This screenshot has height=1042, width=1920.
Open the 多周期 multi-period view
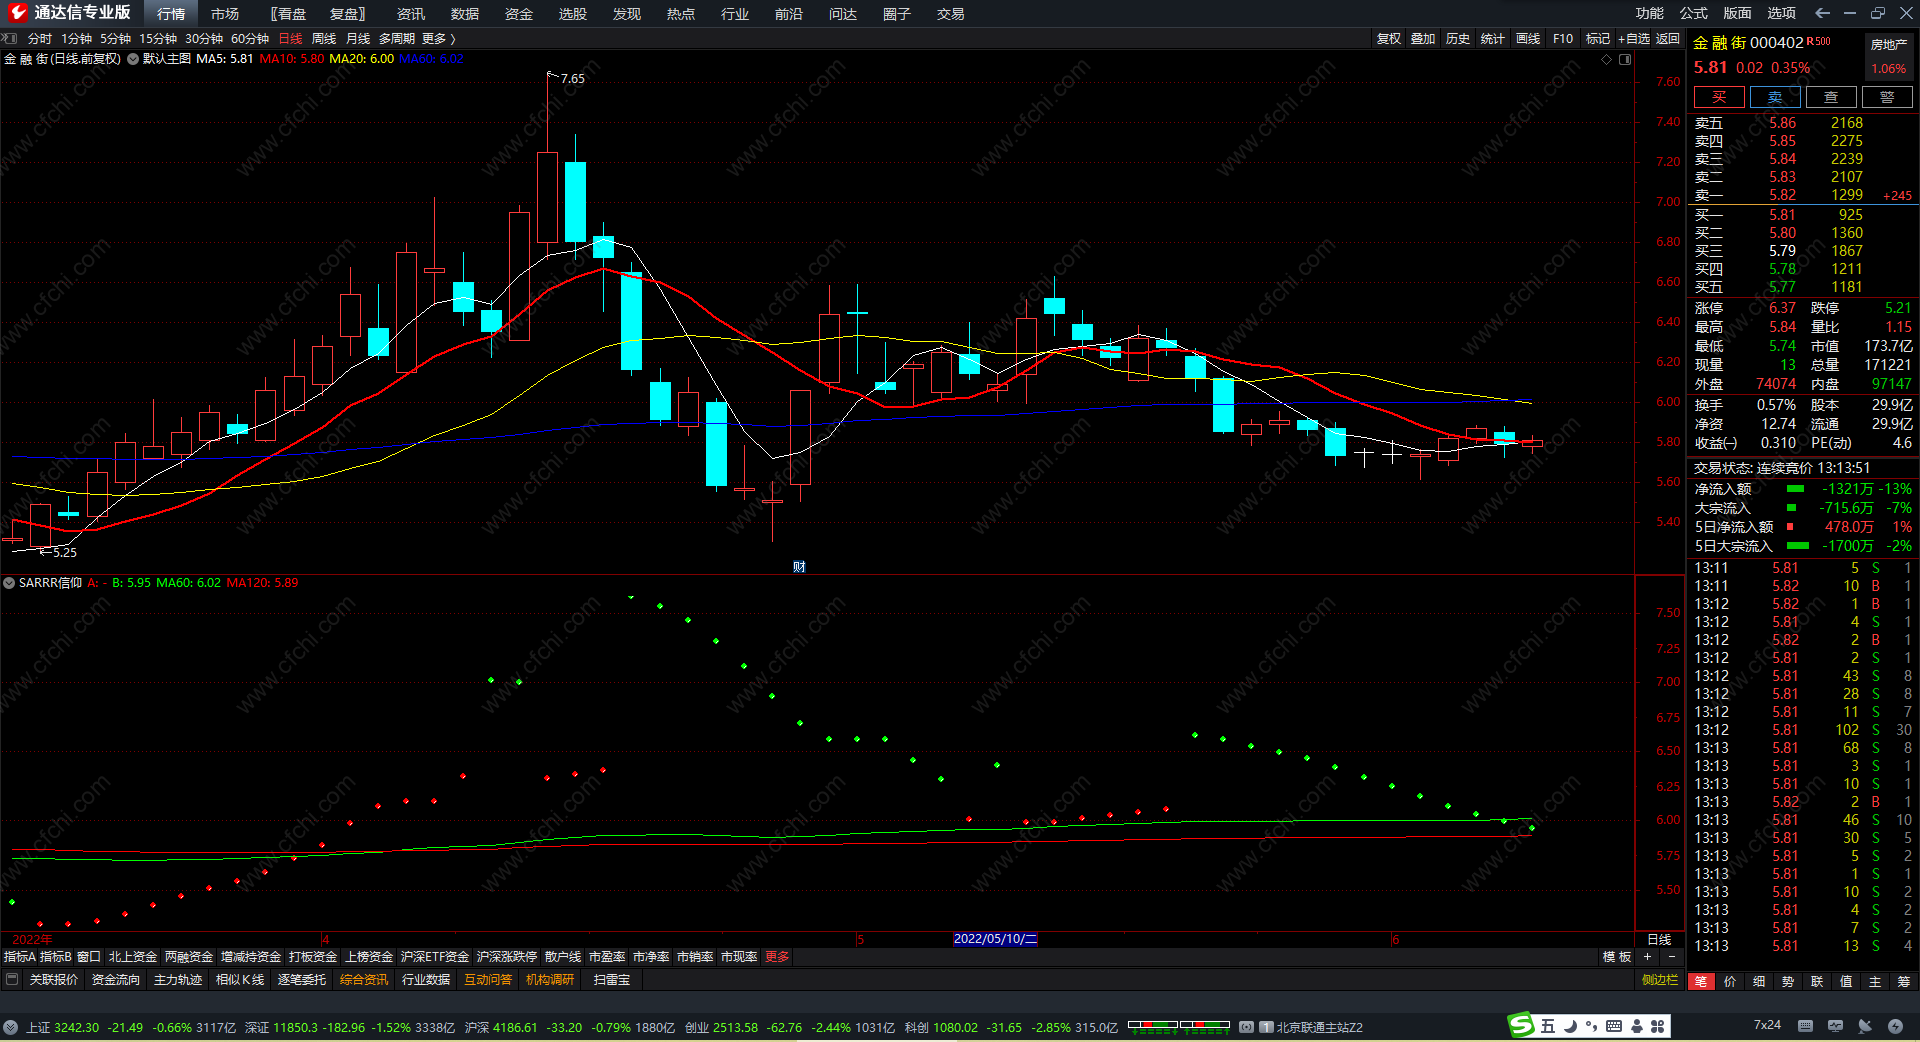(x=397, y=39)
